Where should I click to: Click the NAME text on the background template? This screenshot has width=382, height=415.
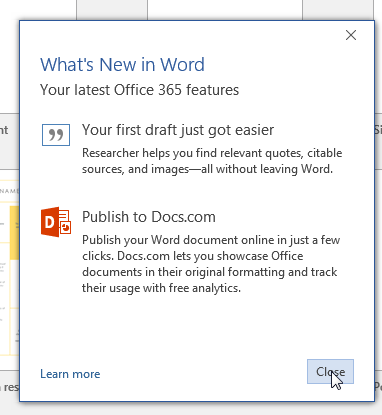9,191
